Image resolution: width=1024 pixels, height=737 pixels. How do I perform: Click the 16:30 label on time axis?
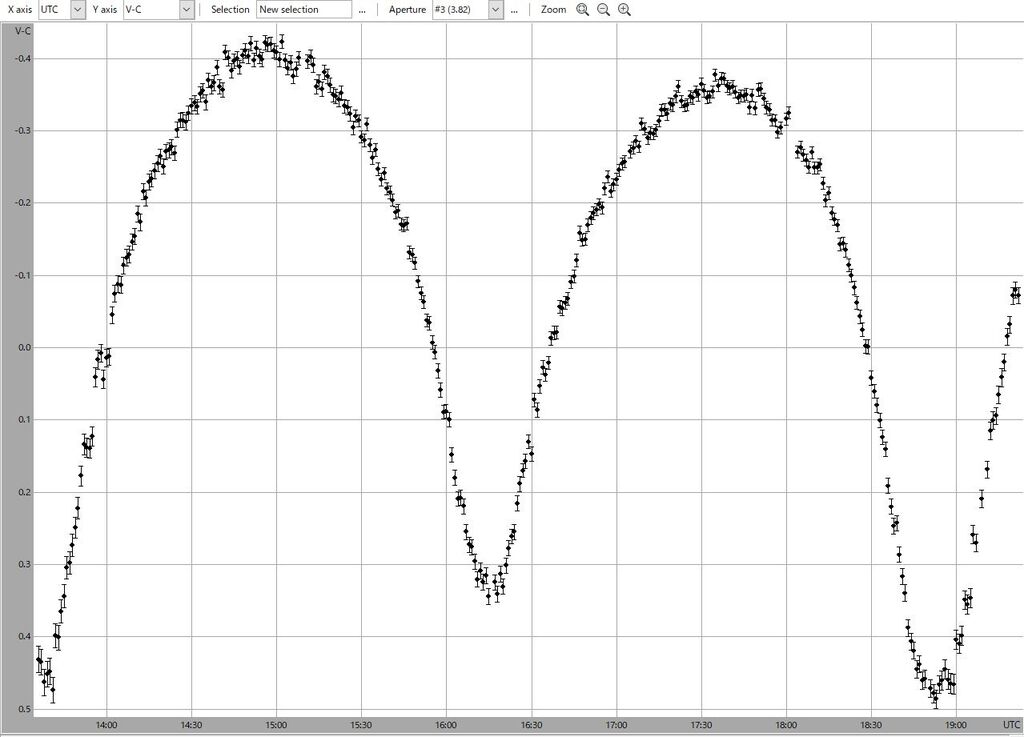[532, 725]
